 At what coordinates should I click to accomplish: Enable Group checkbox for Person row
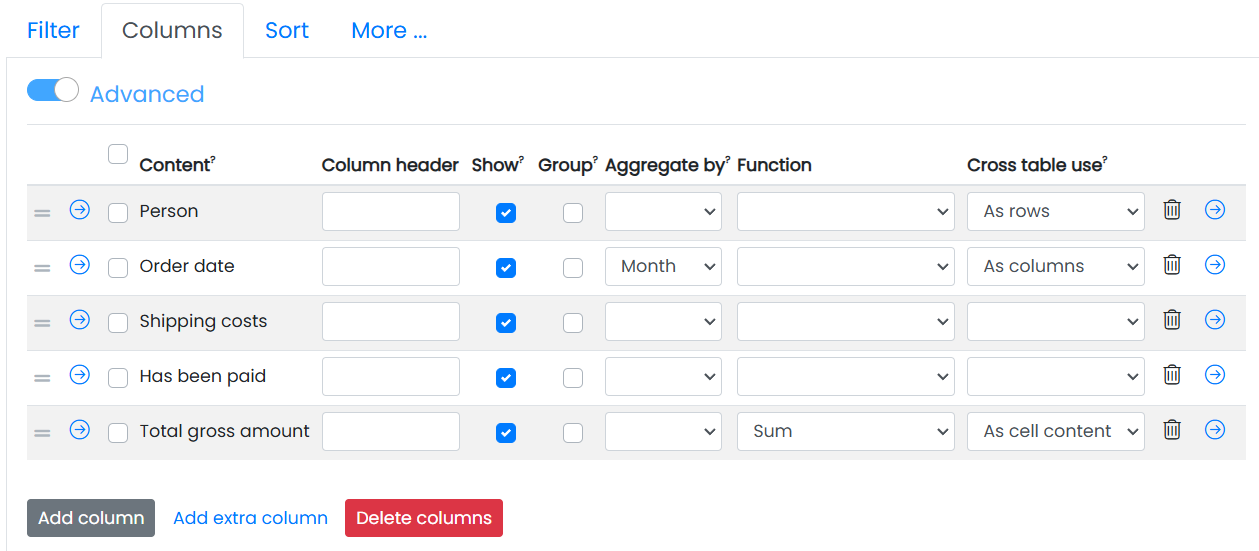(573, 213)
